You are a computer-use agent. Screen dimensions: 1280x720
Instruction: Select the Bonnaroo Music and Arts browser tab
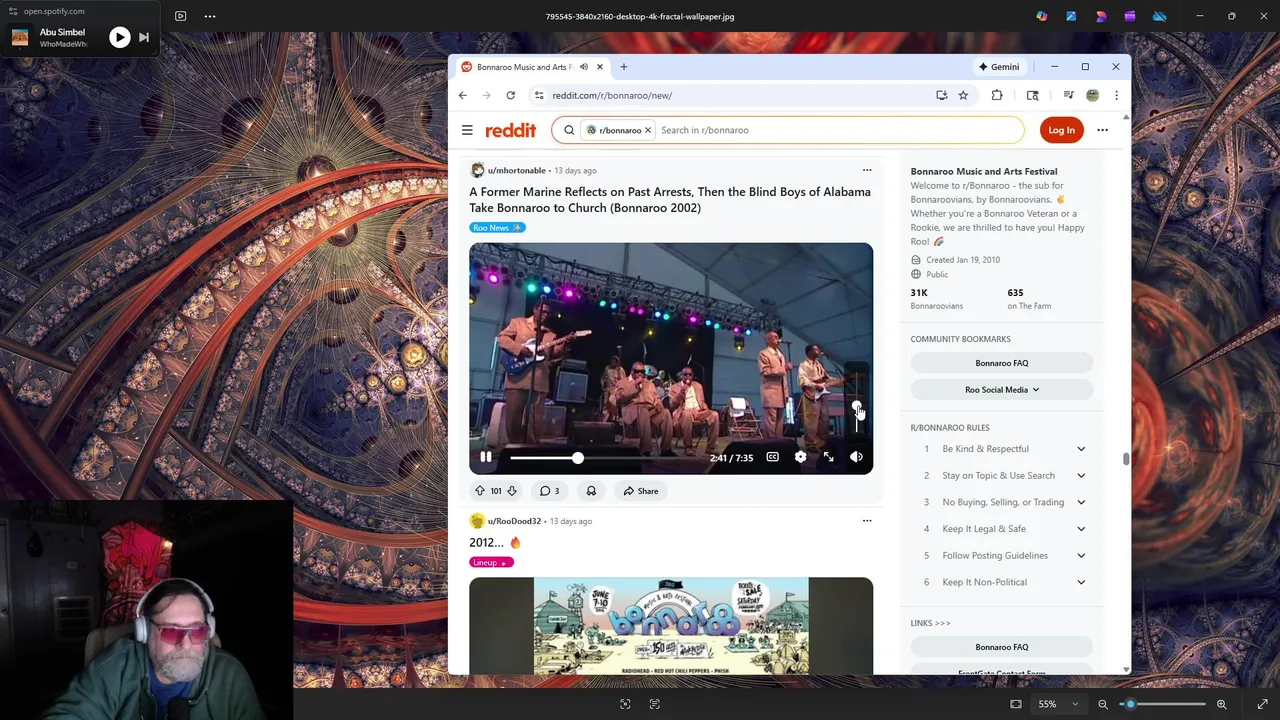tap(524, 67)
